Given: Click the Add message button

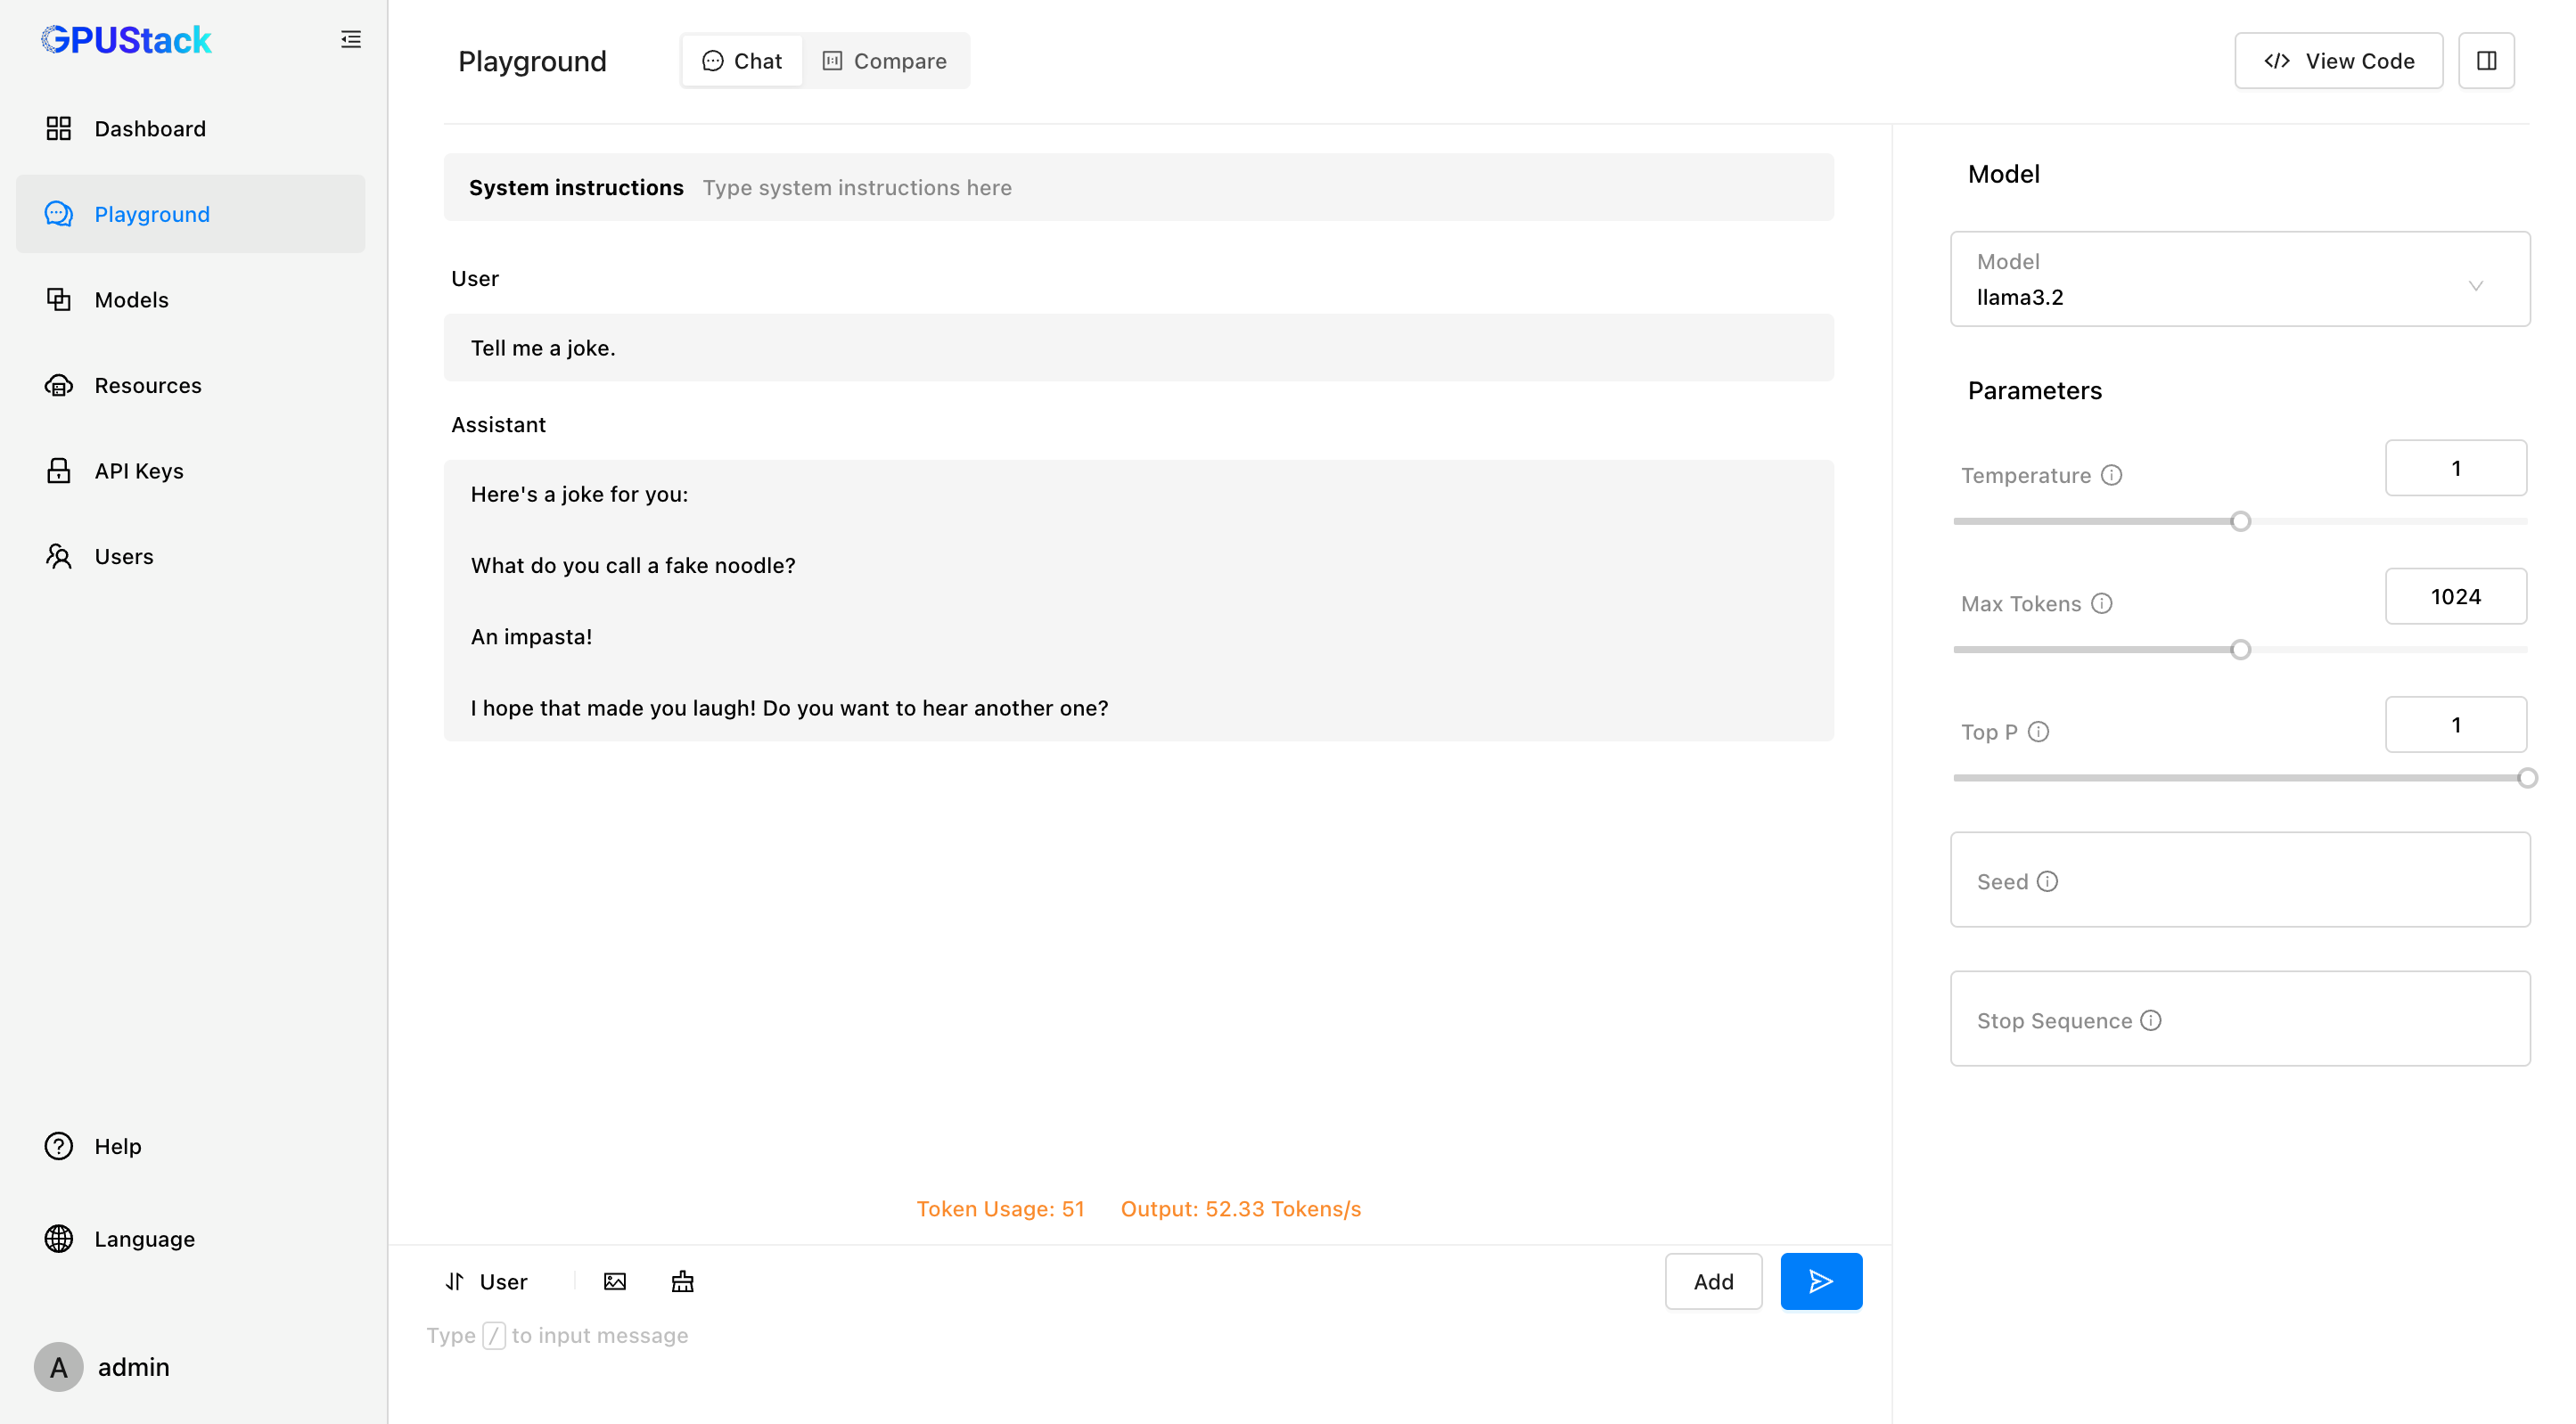Looking at the screenshot, I should (x=1713, y=1282).
